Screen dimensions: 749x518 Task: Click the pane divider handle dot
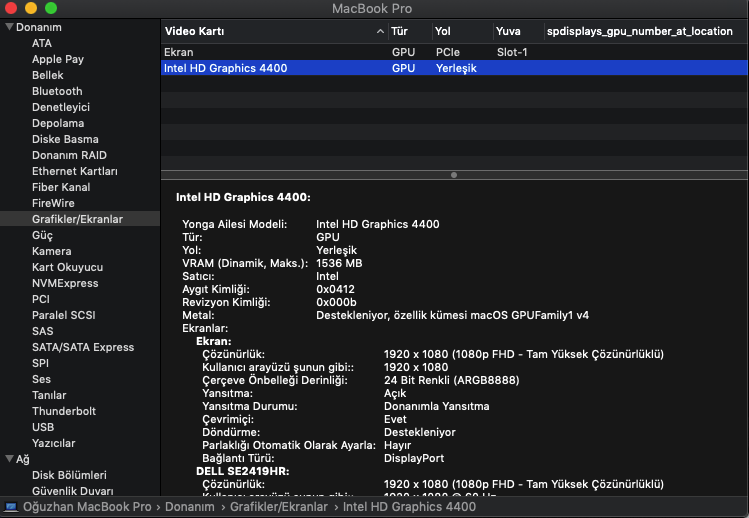[454, 175]
